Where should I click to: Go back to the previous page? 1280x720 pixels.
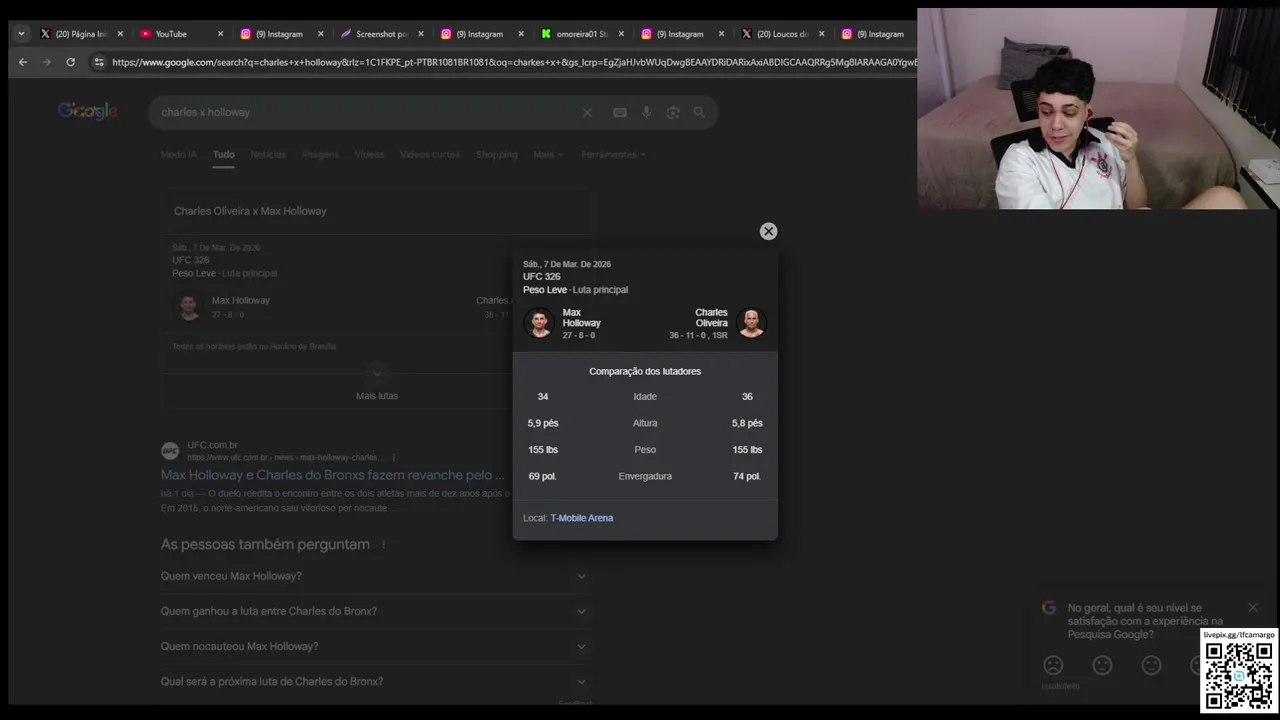tap(23, 62)
